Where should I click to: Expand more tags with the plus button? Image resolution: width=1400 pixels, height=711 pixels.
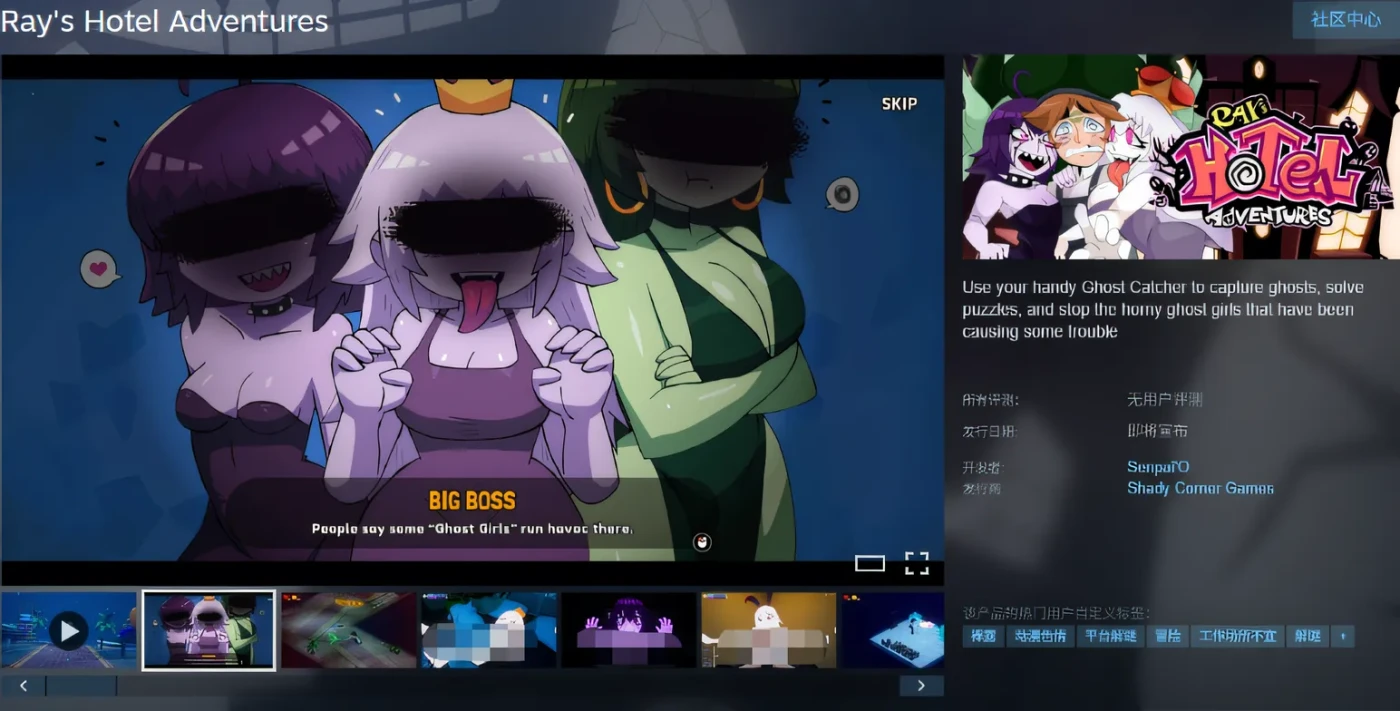1343,636
